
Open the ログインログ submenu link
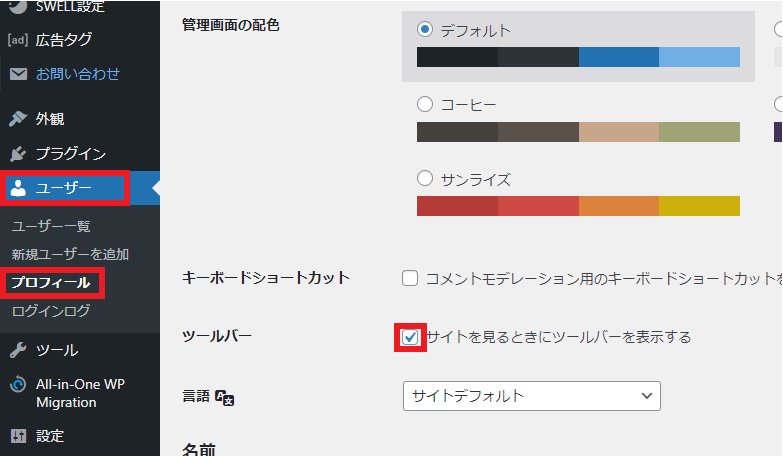pos(51,311)
